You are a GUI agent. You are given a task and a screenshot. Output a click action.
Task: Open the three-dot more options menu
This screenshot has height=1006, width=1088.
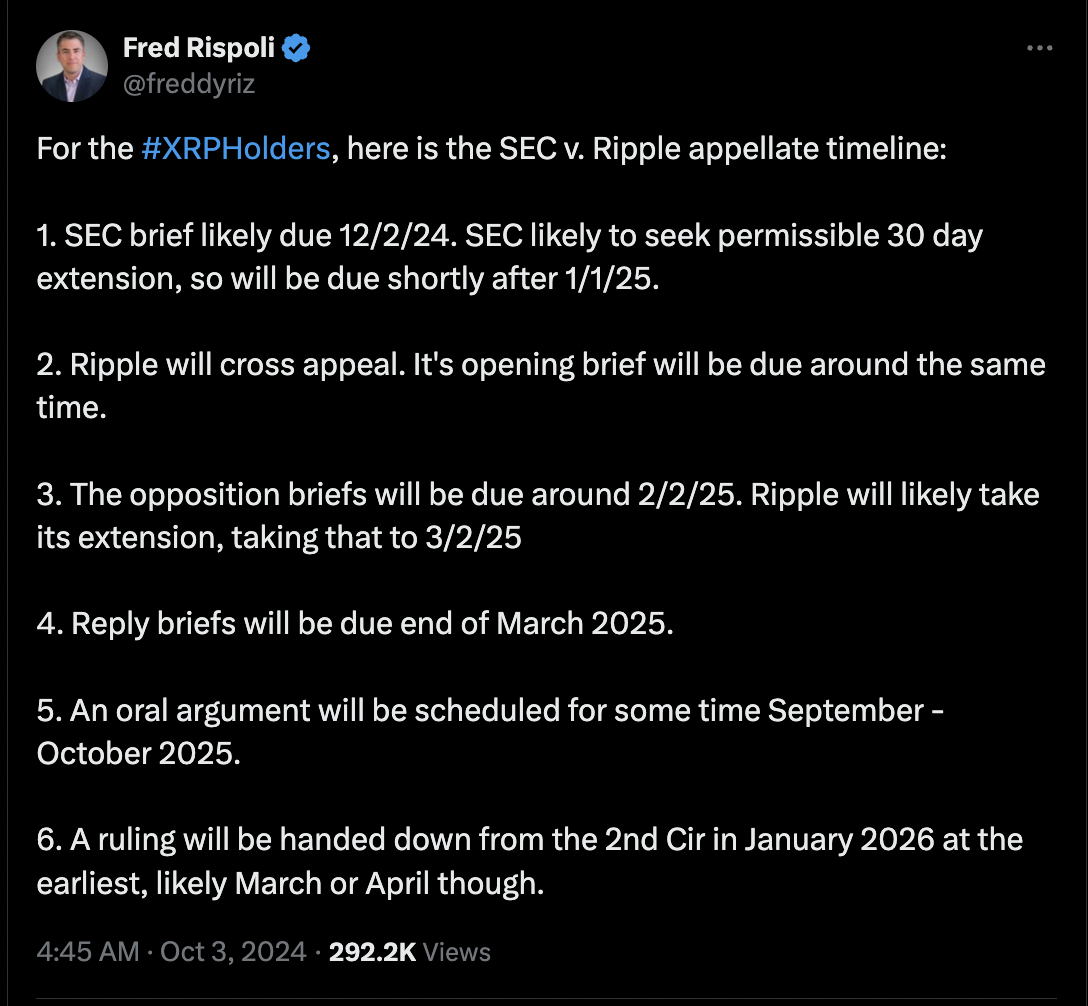tap(1039, 48)
